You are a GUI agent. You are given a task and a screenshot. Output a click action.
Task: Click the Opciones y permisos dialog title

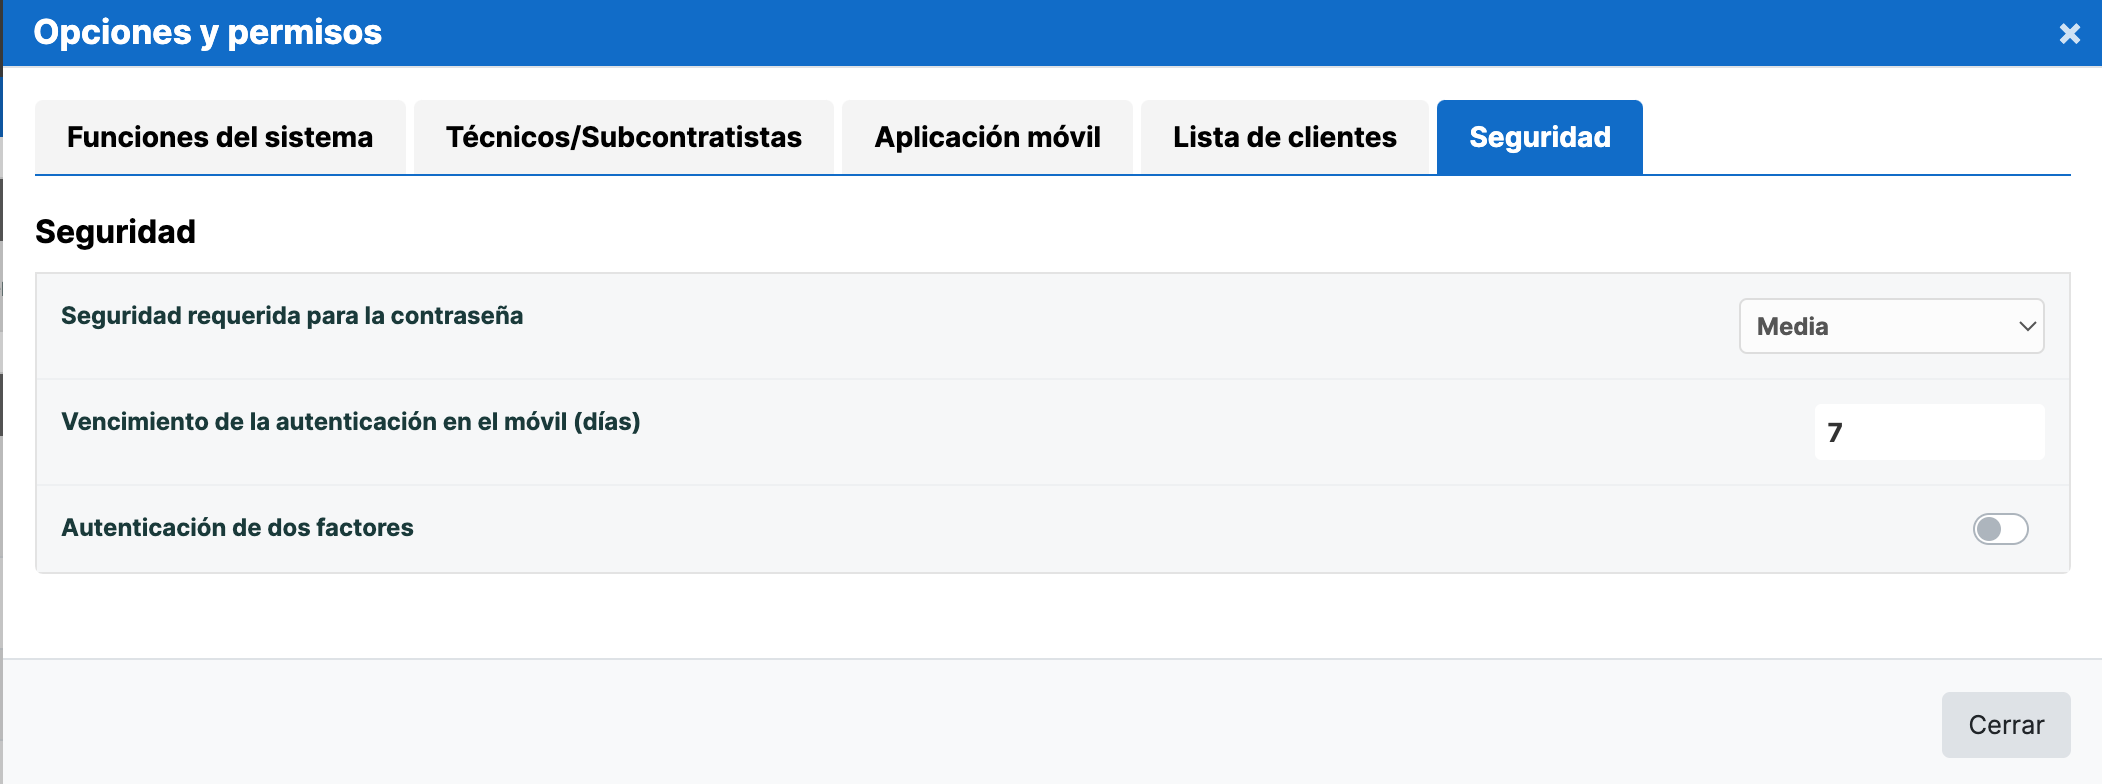[208, 32]
